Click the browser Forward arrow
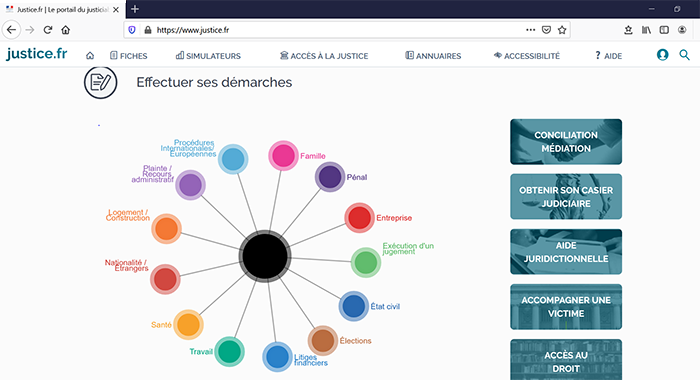This screenshot has height=380, width=700. coord(30,30)
